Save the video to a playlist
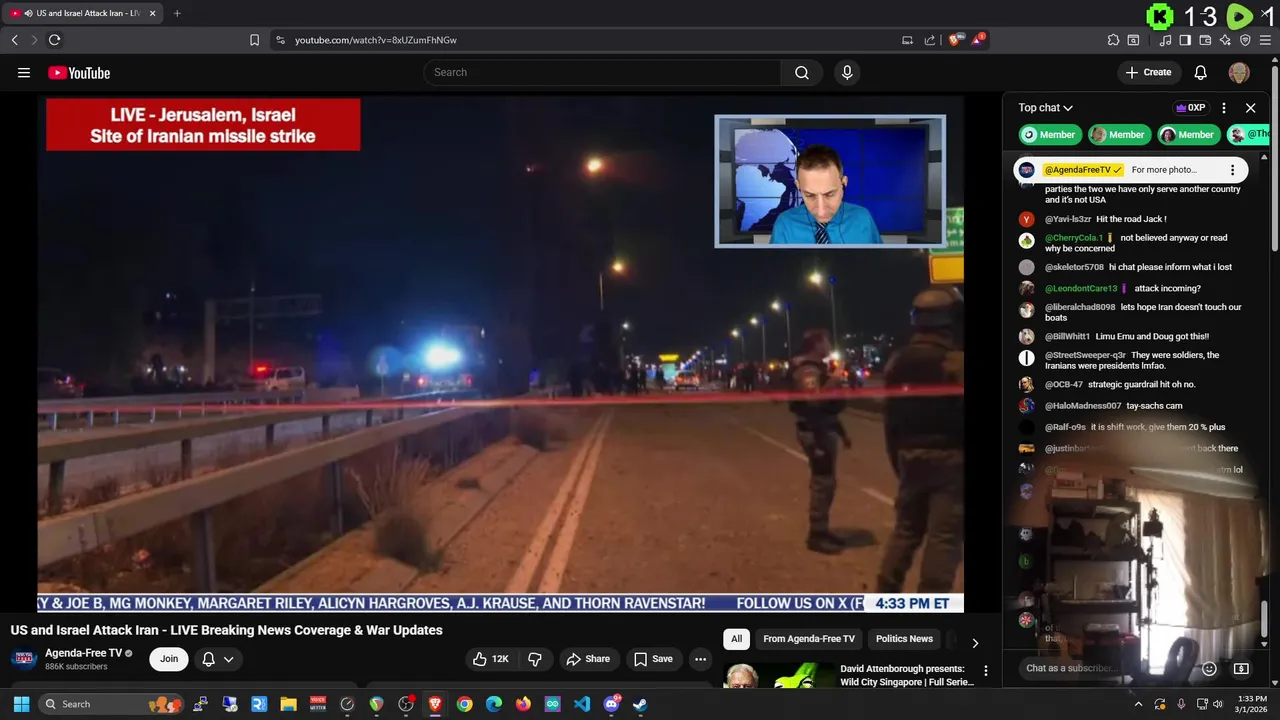 [x=653, y=659]
